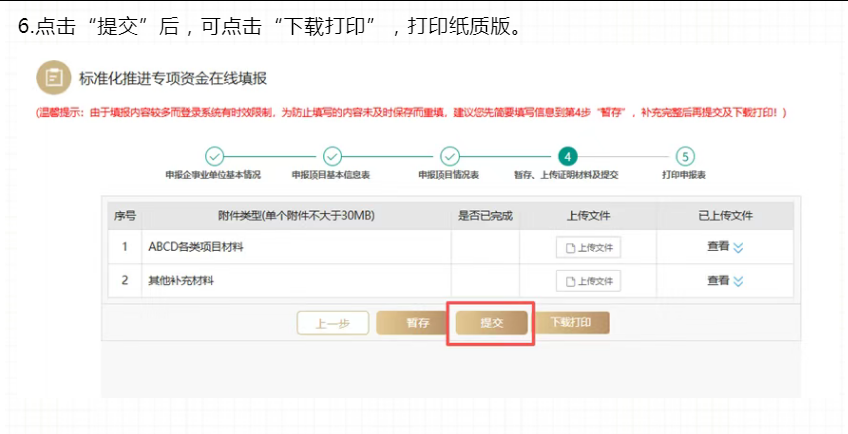848x434 pixels.
Task: Click column header 附件类型(单个附件不大于30MB)
Action: 296,216
